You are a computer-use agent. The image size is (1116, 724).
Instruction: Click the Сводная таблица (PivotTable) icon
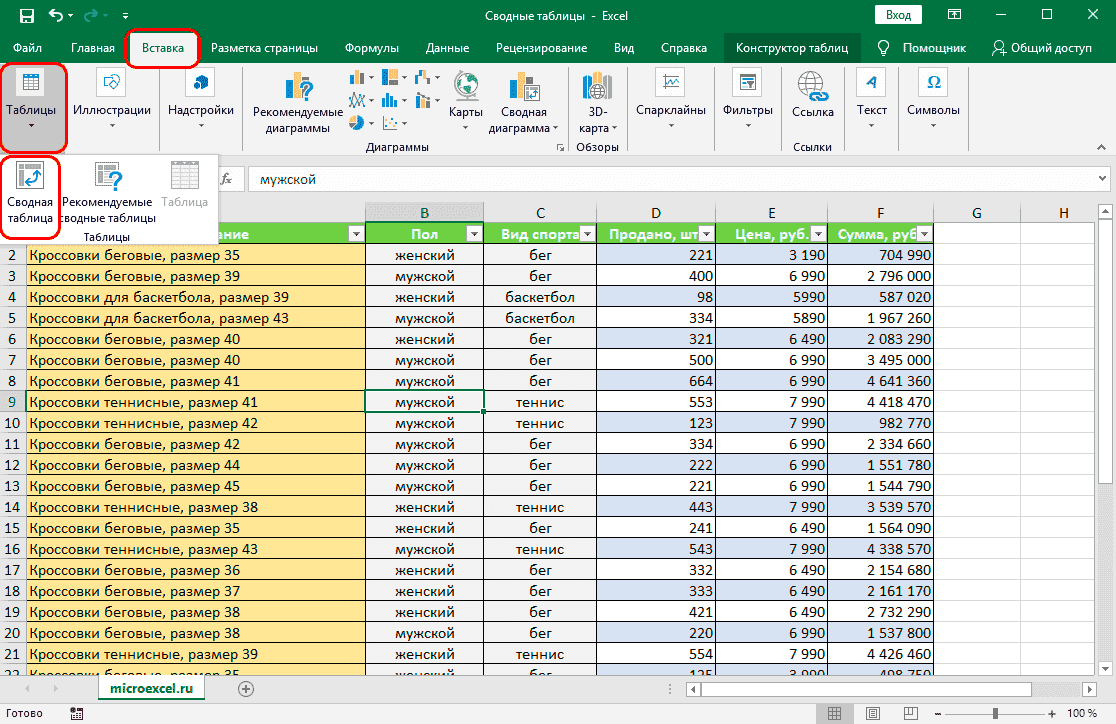(30, 178)
